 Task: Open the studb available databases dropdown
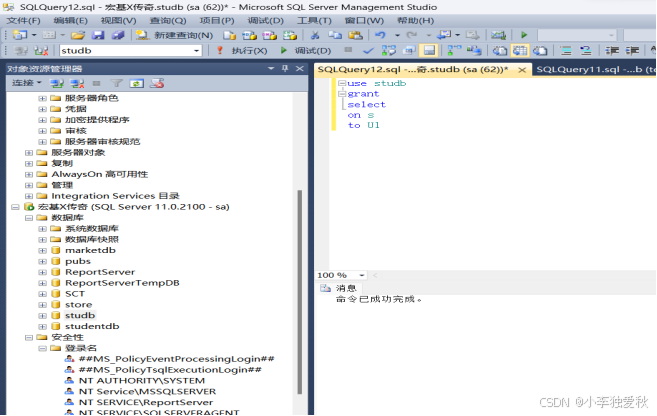click(x=196, y=51)
